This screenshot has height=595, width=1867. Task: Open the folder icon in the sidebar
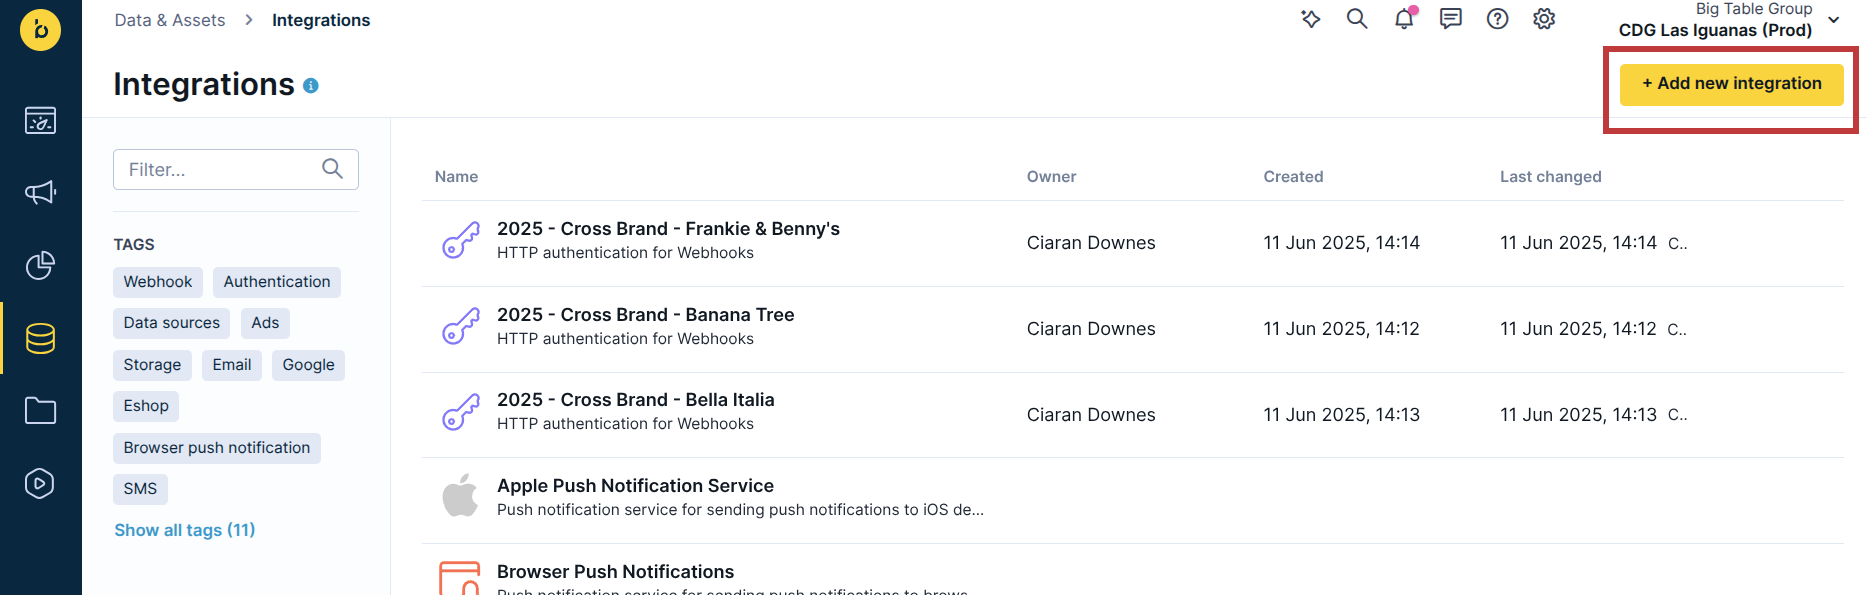(x=40, y=410)
